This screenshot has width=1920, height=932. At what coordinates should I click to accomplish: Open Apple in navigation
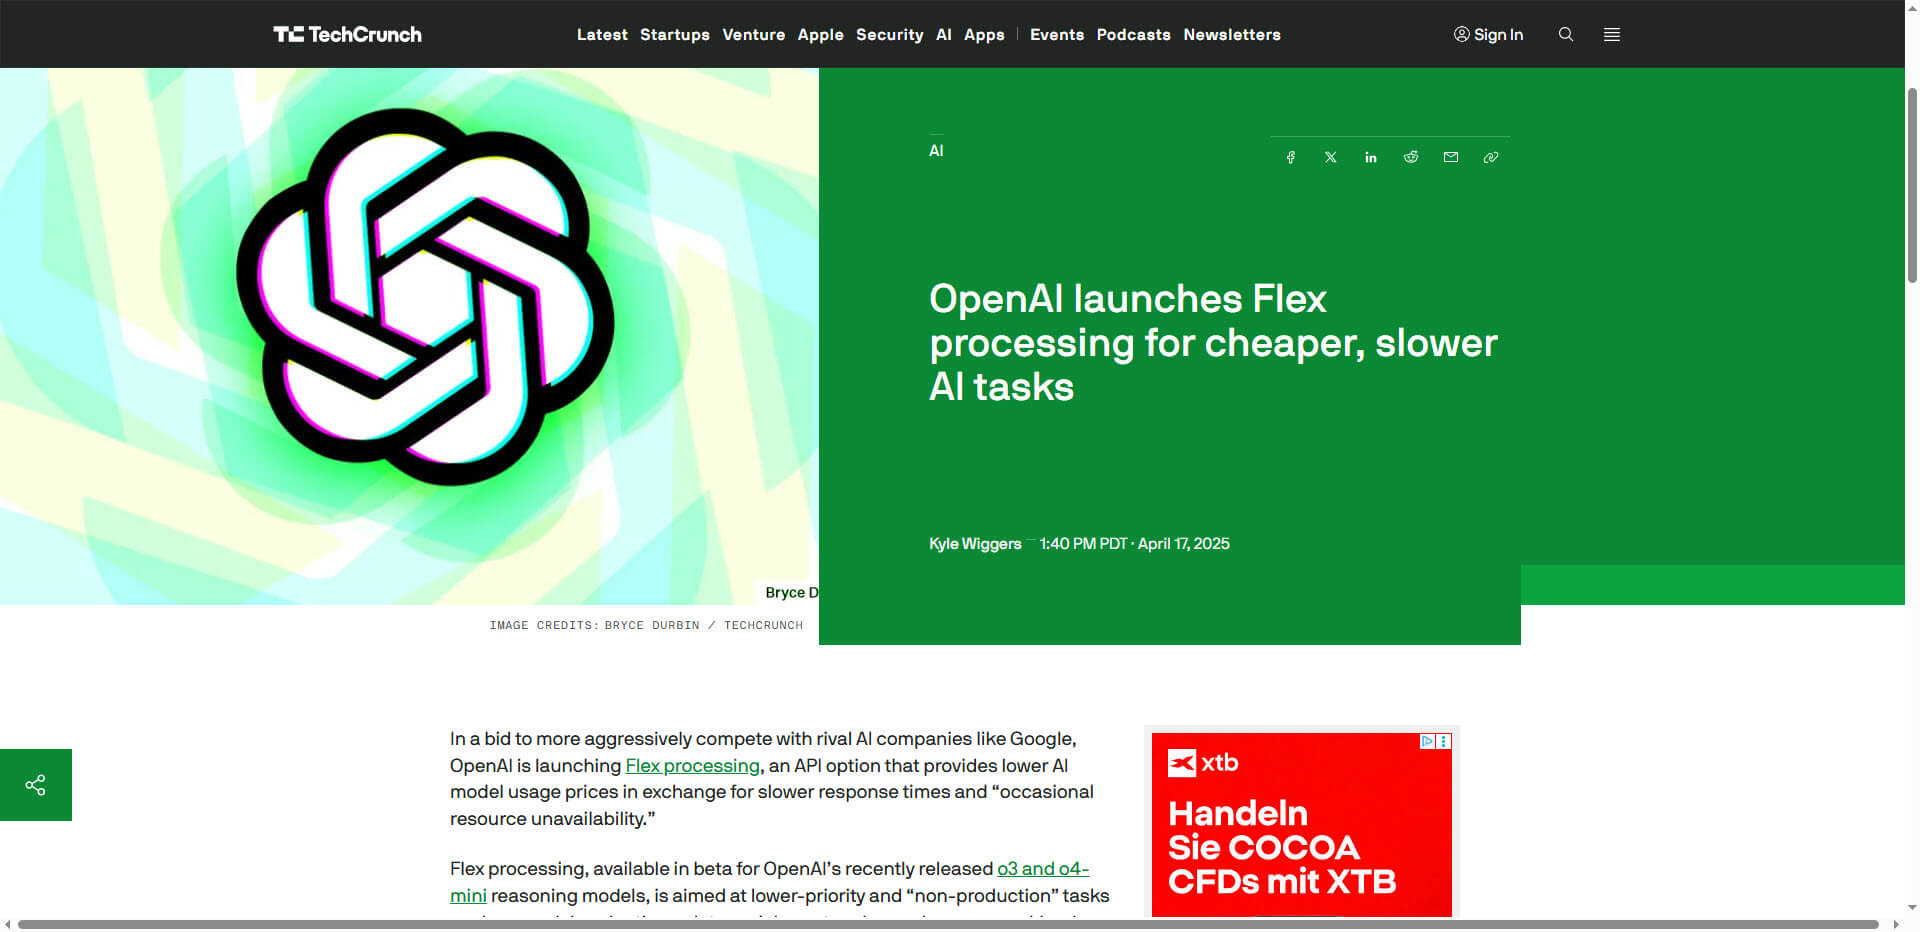click(821, 34)
